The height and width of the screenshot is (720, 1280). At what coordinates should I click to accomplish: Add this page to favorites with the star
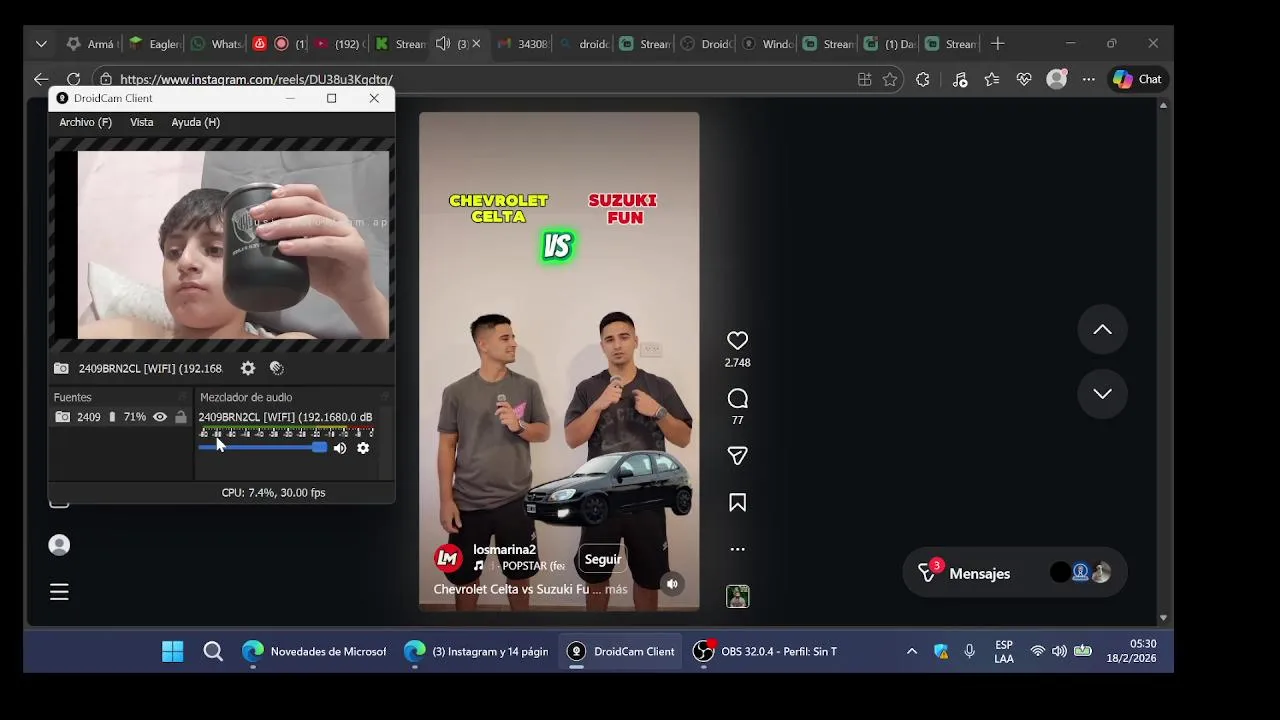tap(890, 79)
